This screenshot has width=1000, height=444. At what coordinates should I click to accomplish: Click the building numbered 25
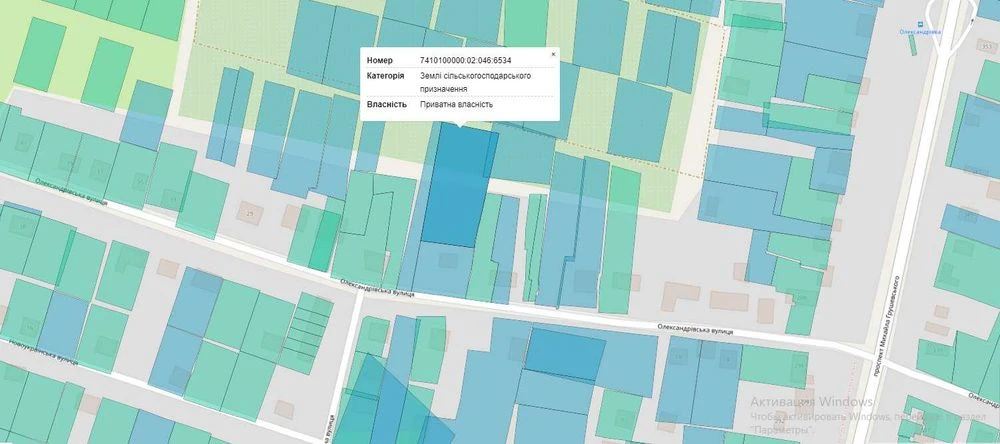(249, 213)
